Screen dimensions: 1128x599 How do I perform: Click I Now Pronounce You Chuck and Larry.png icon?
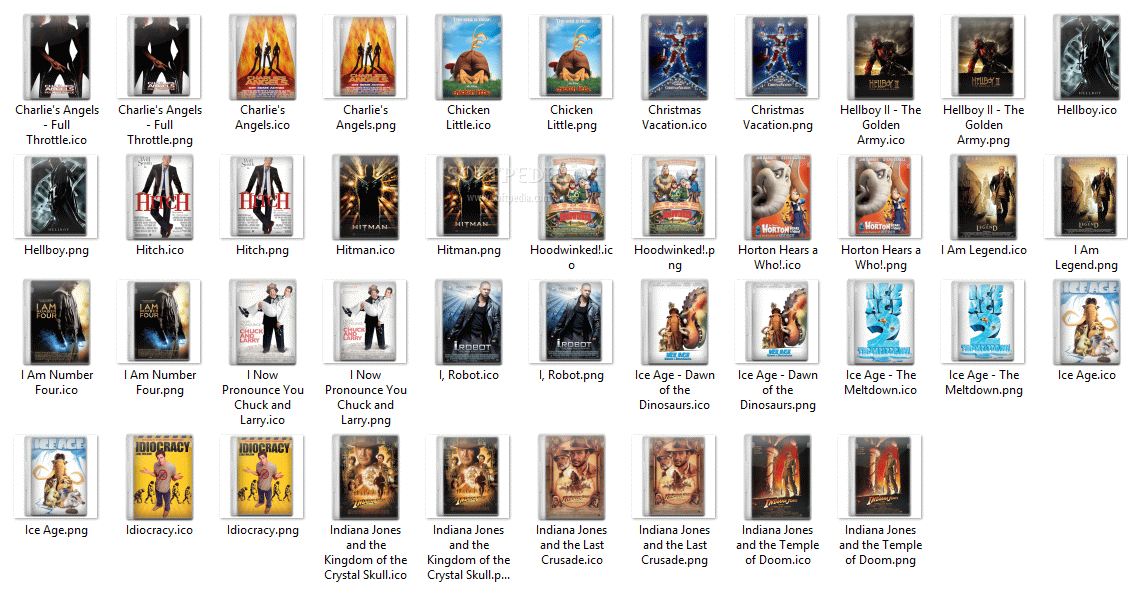(365, 321)
